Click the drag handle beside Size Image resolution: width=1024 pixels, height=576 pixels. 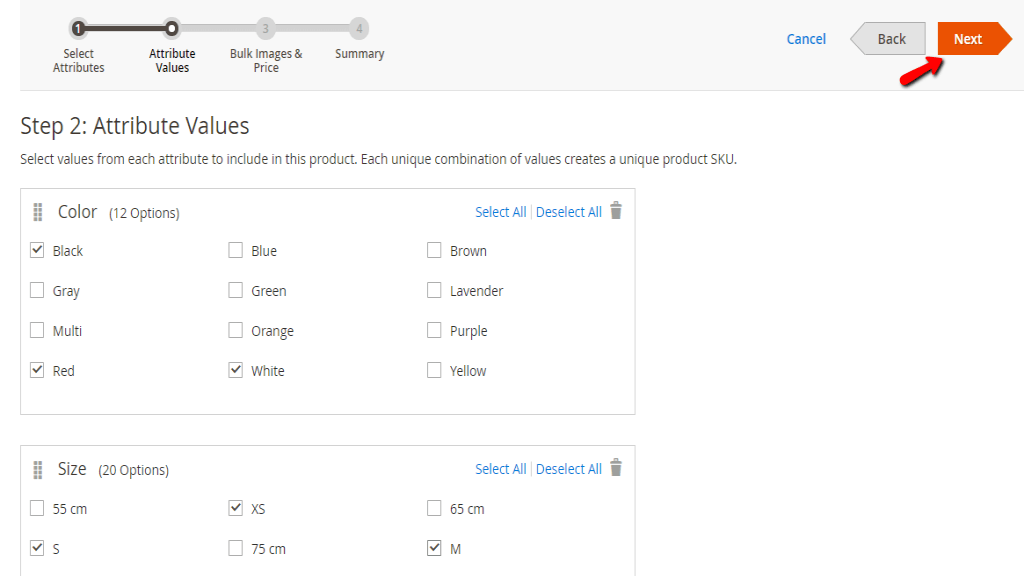tap(37, 468)
